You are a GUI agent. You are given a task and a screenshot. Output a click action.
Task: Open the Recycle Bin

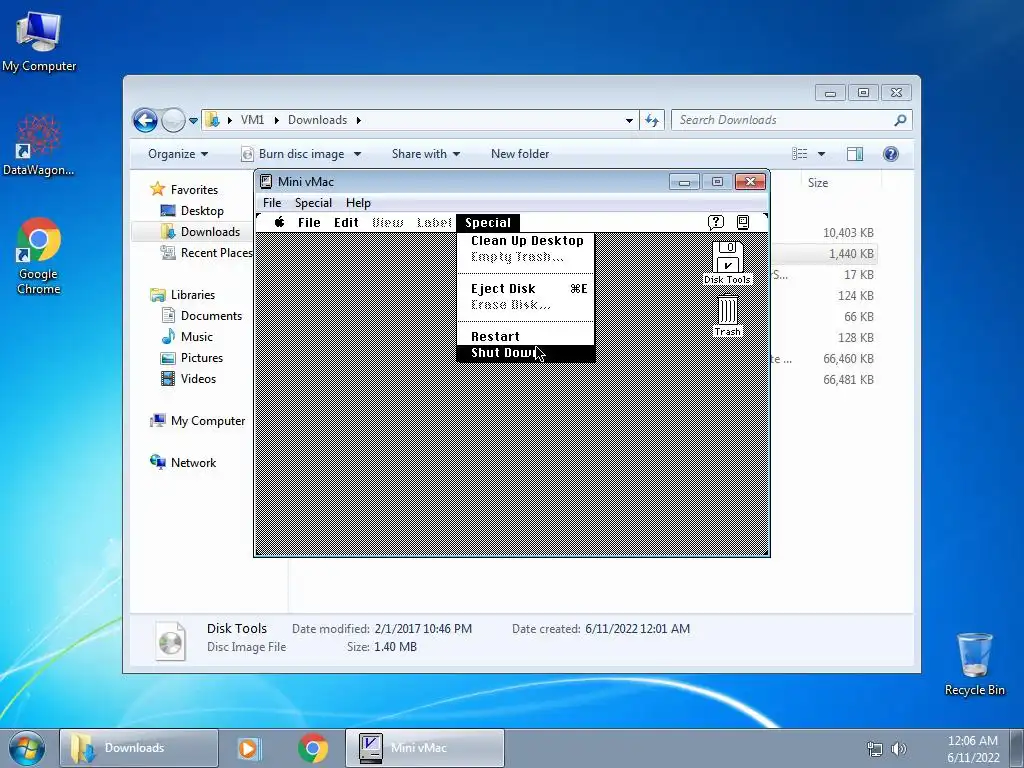[974, 664]
